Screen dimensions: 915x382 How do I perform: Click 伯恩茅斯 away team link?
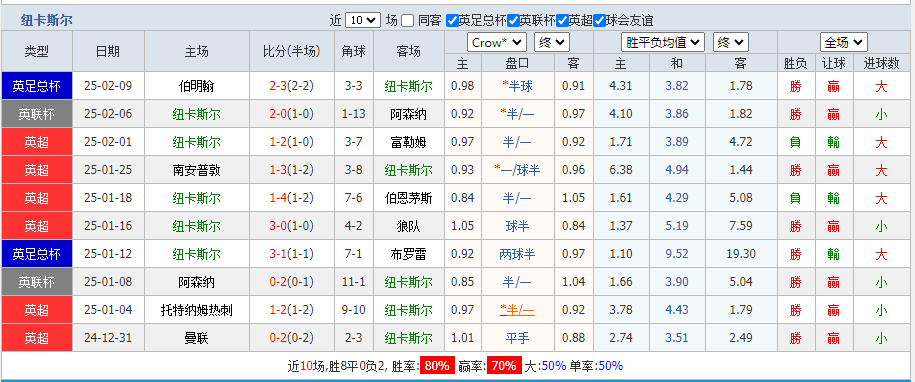408,198
